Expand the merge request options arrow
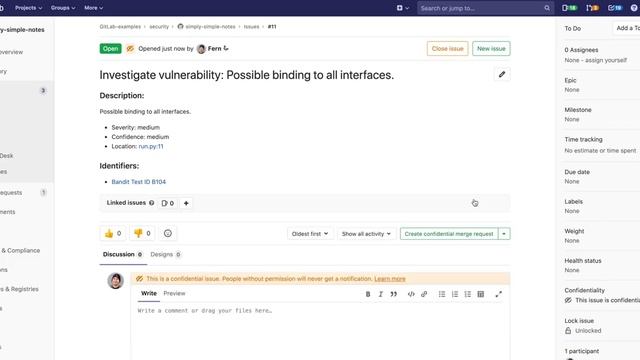640x360 pixels. [x=504, y=234]
